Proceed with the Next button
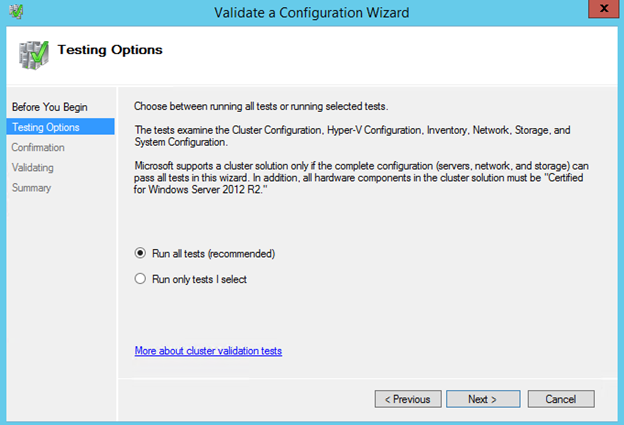This screenshot has height=425, width=624. 481,399
